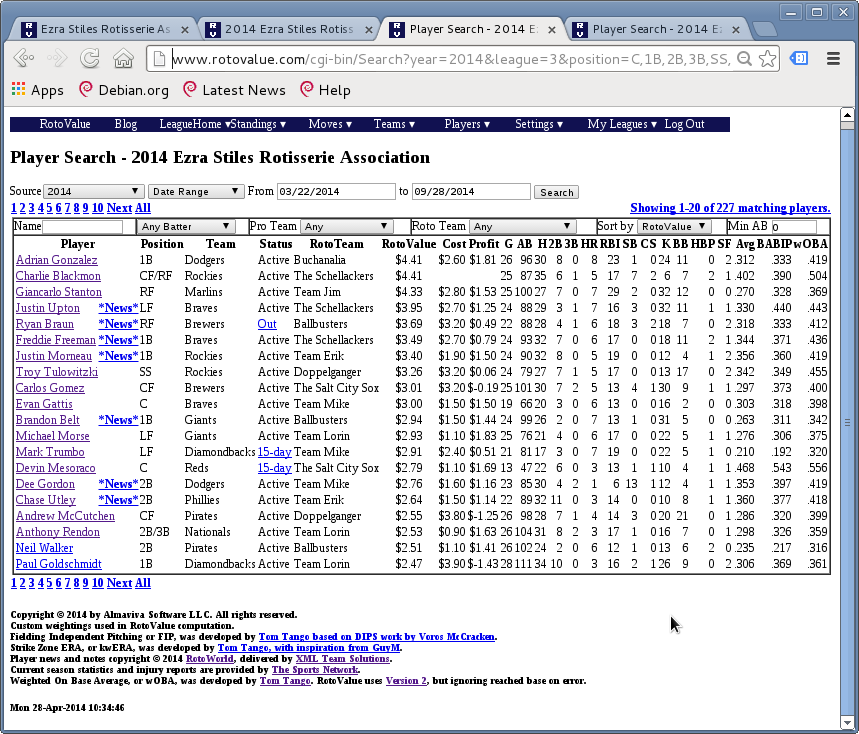Open the Blog nav item

(x=125, y=124)
